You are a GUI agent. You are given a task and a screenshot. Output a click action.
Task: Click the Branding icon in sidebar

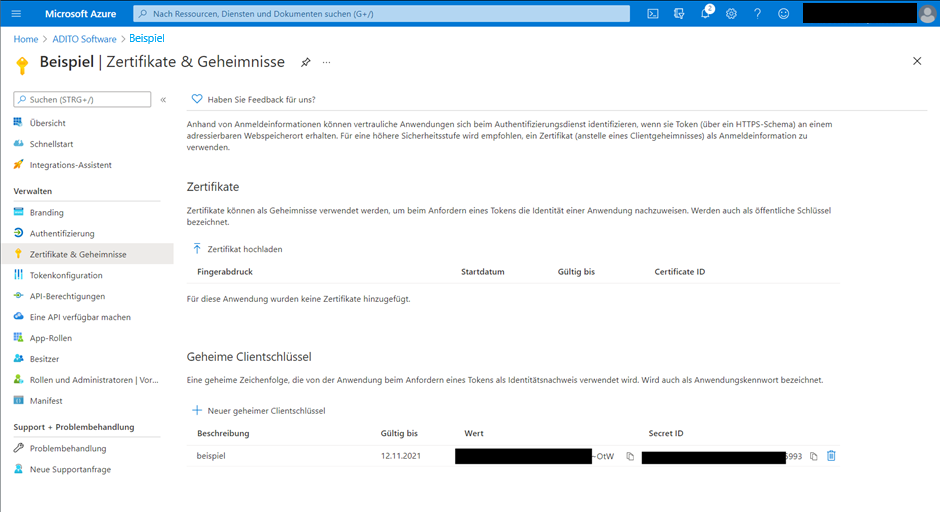(18, 212)
